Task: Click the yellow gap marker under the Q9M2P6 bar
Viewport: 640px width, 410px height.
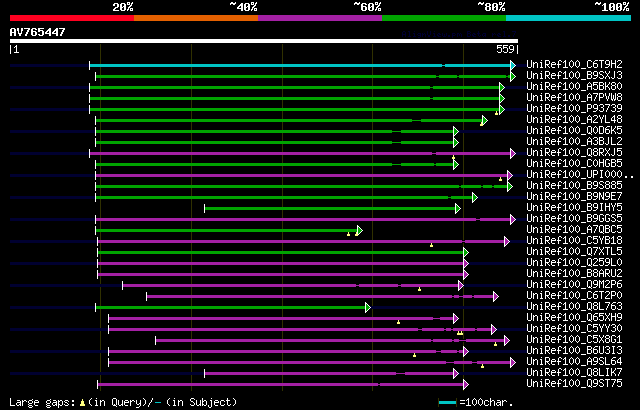Action: [419, 289]
